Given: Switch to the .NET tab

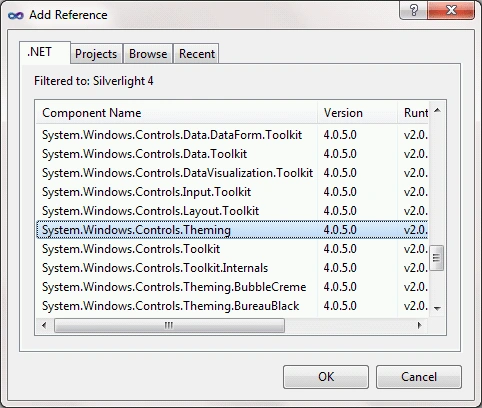Looking at the screenshot, I should pos(45,52).
